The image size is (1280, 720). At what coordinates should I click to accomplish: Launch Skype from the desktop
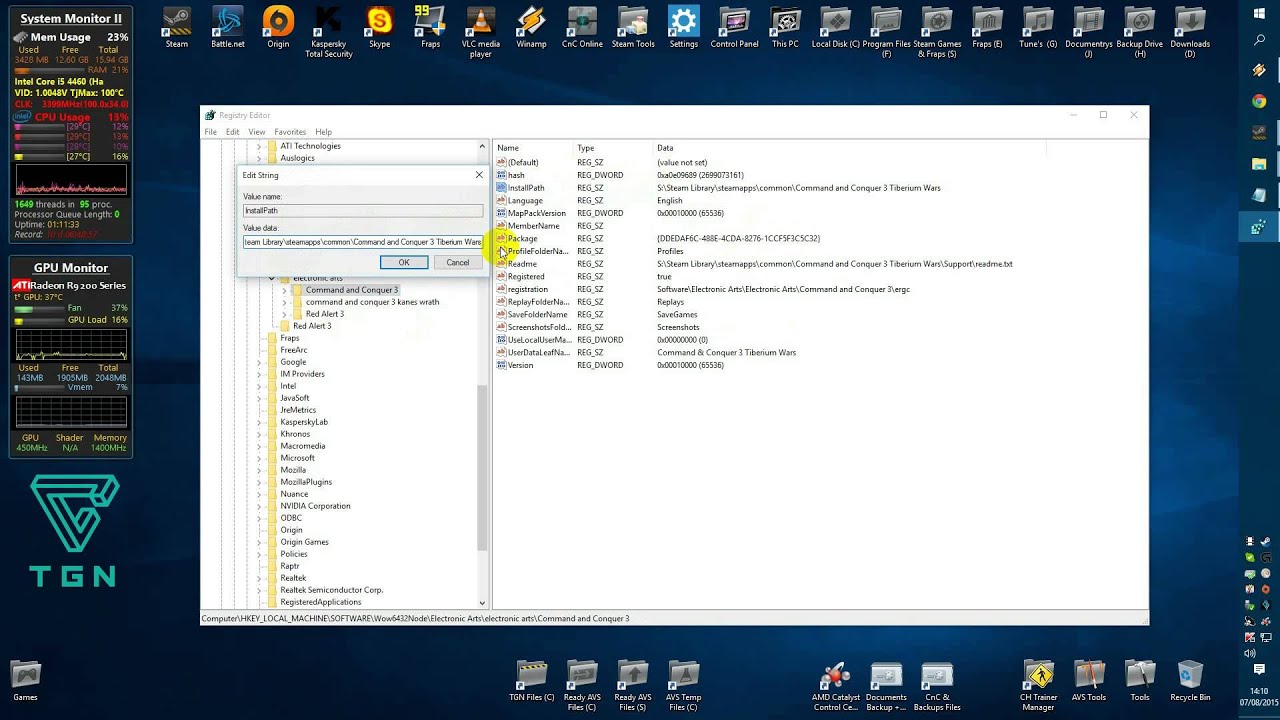pos(380,27)
